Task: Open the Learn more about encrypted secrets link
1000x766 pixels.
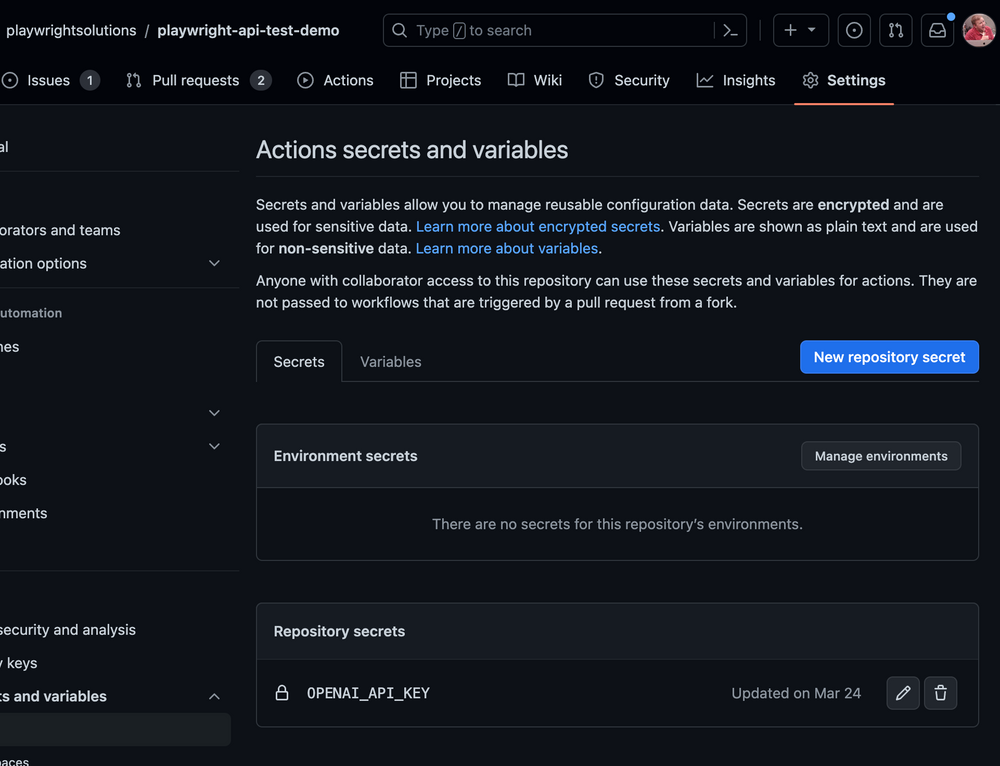Action: [537, 226]
